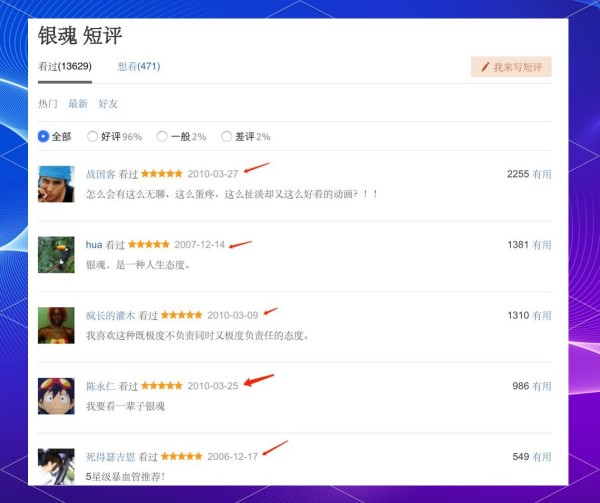The image size is (600, 503).
Task: Sort reviews by 最新
Action: 77,104
